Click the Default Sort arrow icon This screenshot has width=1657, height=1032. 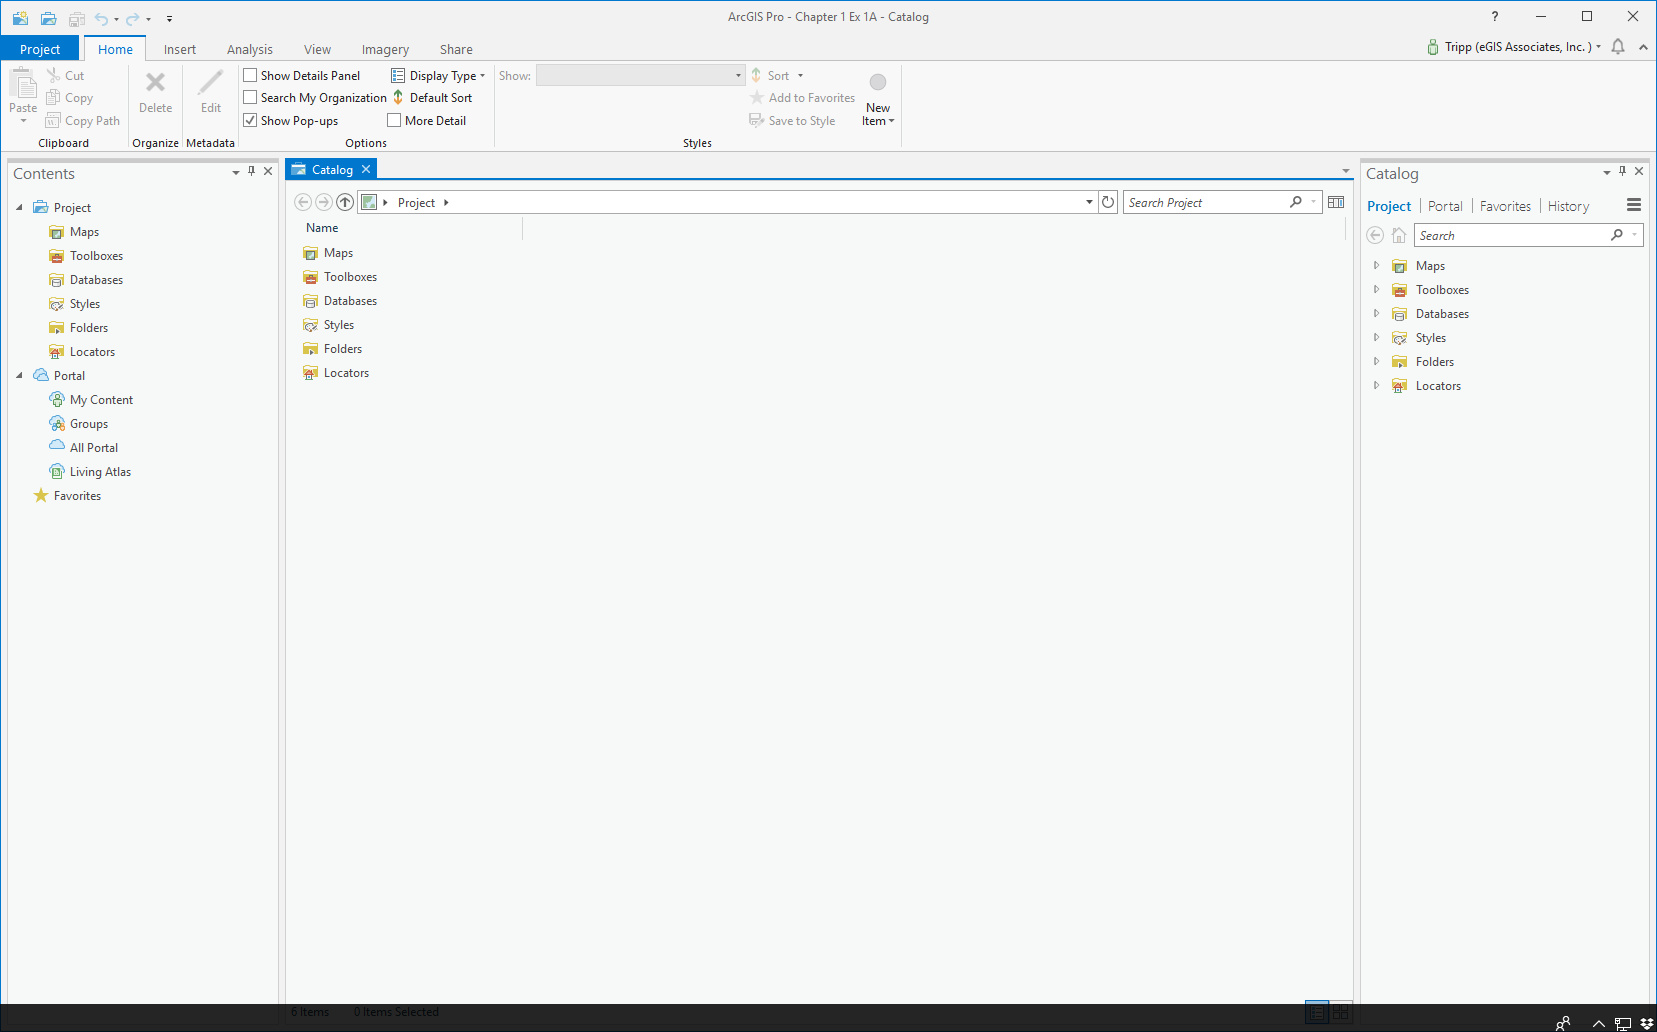[398, 97]
